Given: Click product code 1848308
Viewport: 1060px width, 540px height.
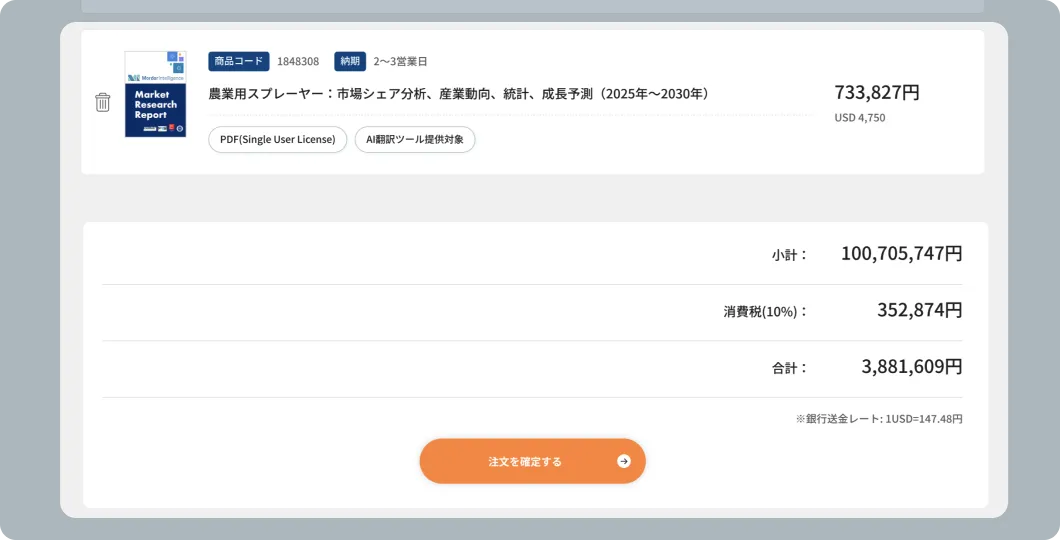Looking at the screenshot, I should 298,62.
